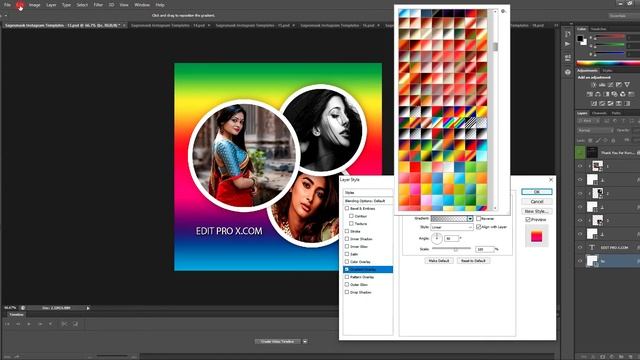The width and height of the screenshot is (640, 360).
Task: Add a Threshold adjustment
Action: (x=611, y=104)
